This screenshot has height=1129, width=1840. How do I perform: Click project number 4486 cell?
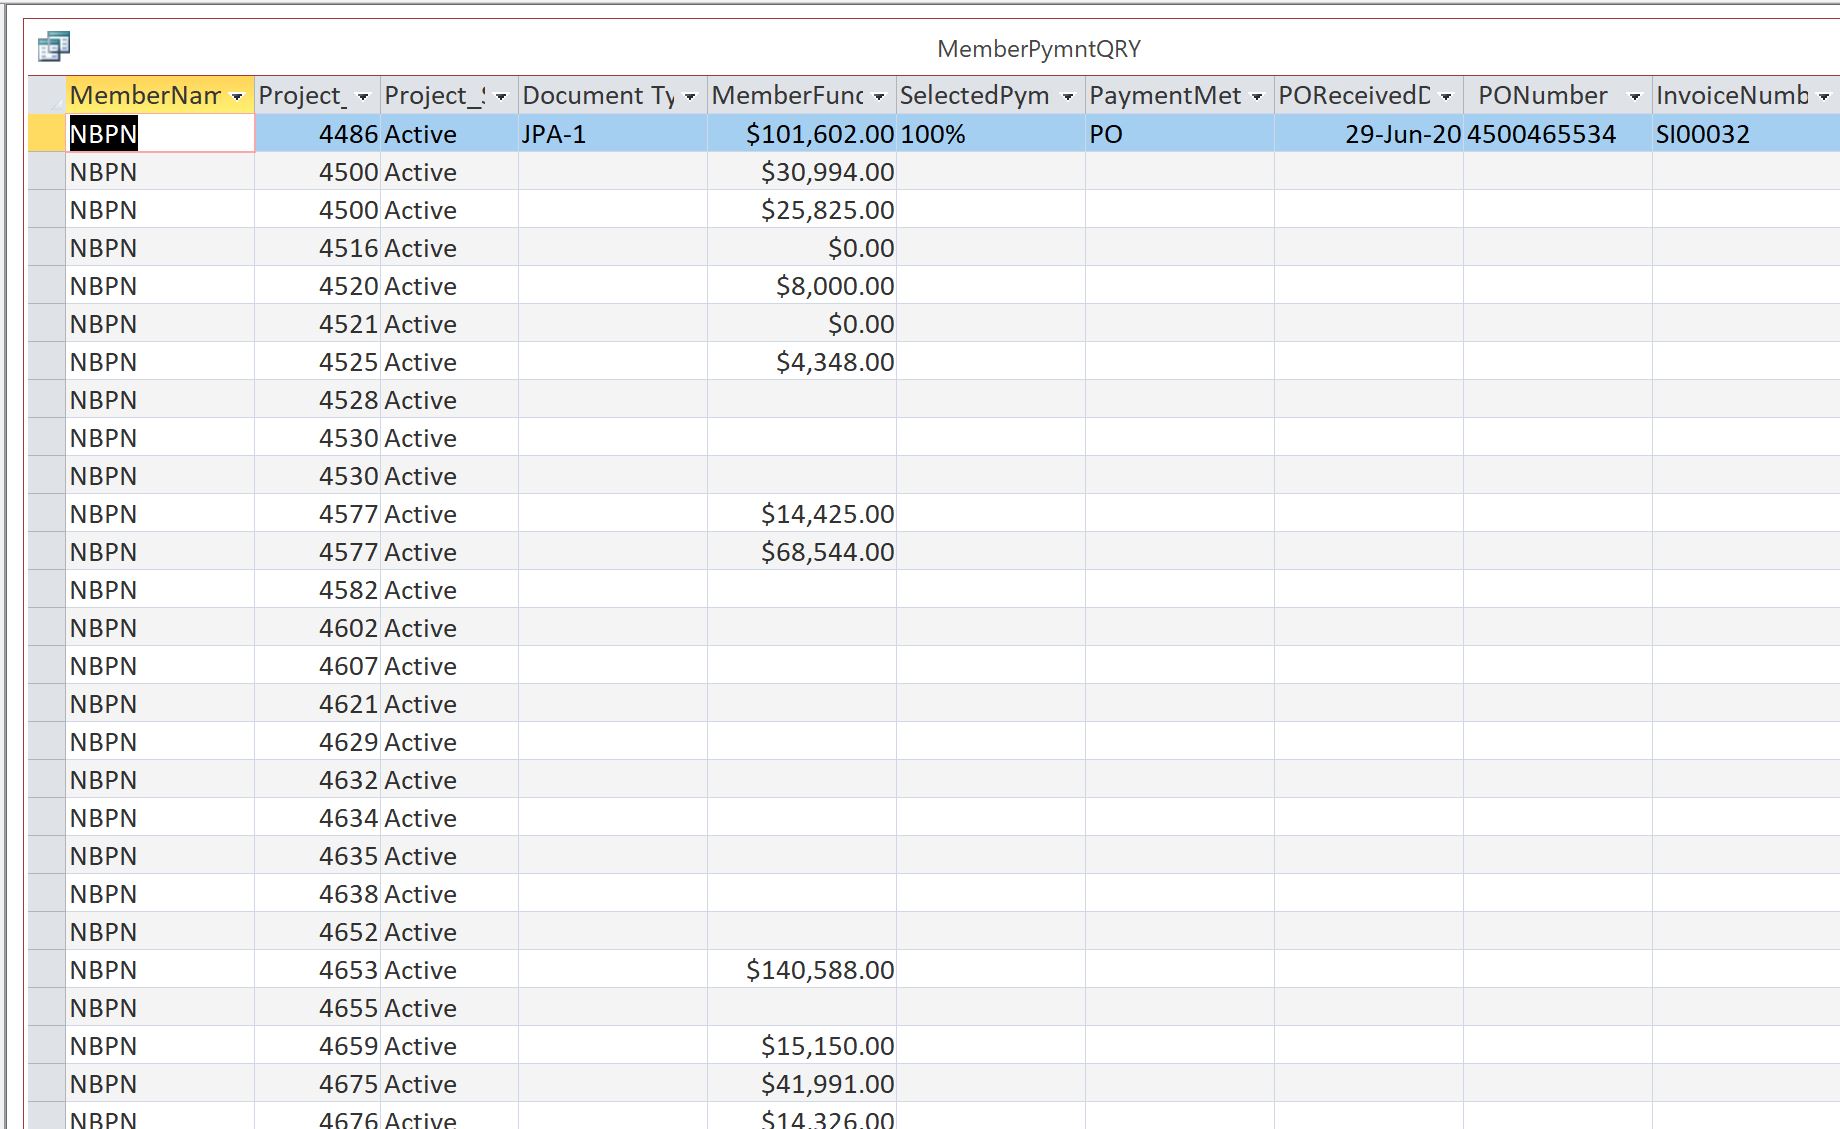(x=318, y=134)
